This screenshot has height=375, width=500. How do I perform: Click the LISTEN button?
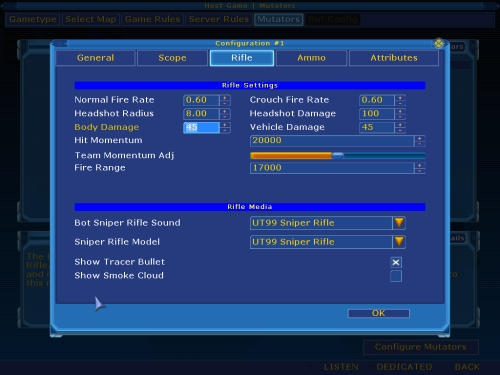coord(341,367)
